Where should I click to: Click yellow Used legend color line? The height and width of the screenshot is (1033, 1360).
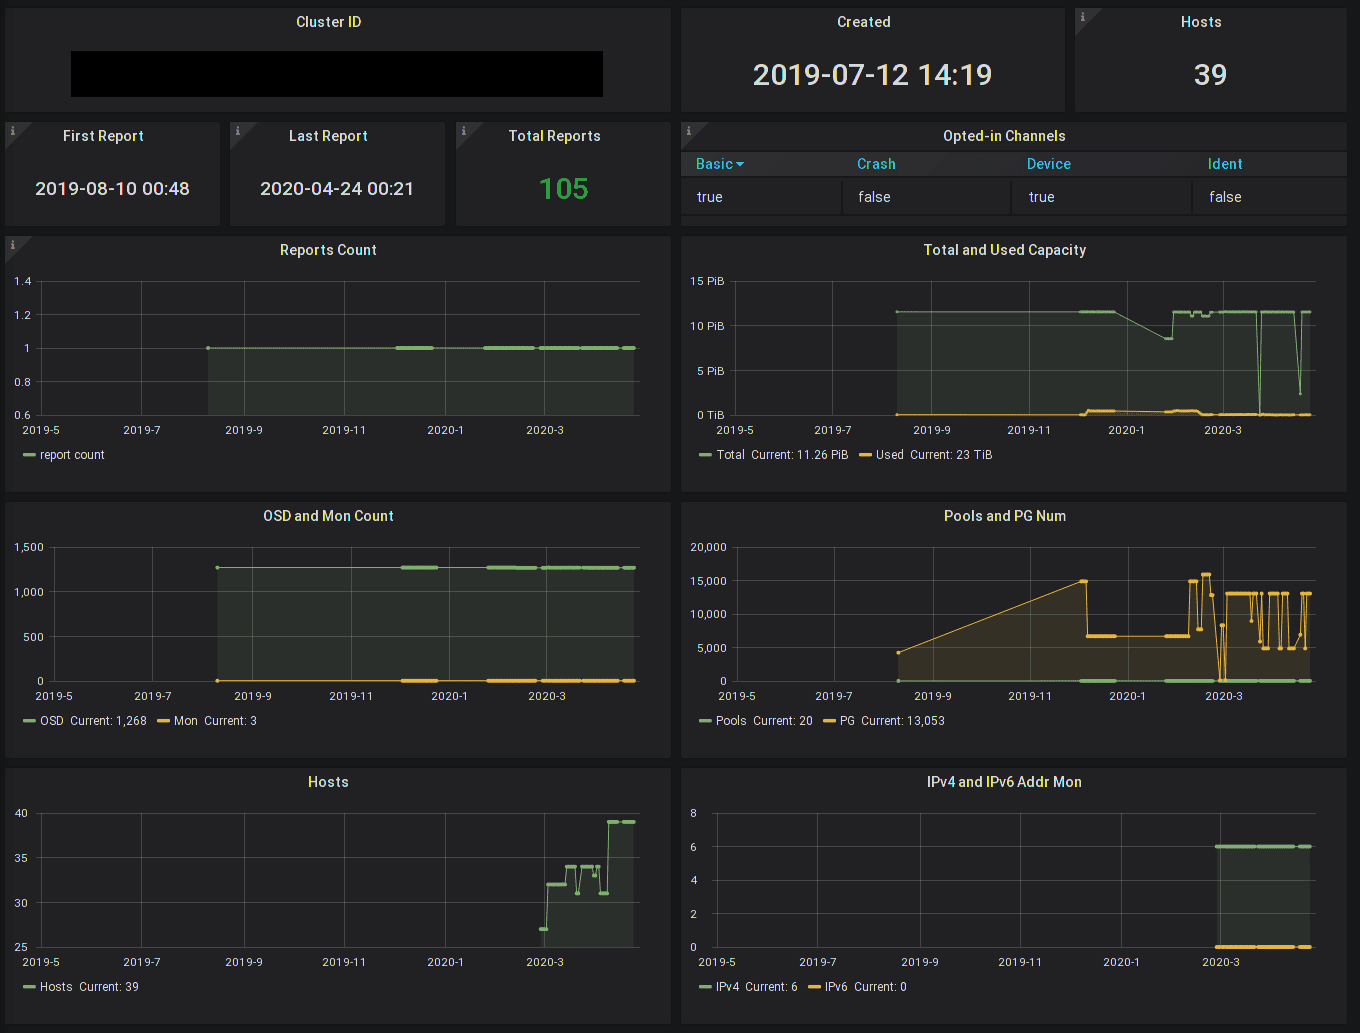(x=865, y=455)
